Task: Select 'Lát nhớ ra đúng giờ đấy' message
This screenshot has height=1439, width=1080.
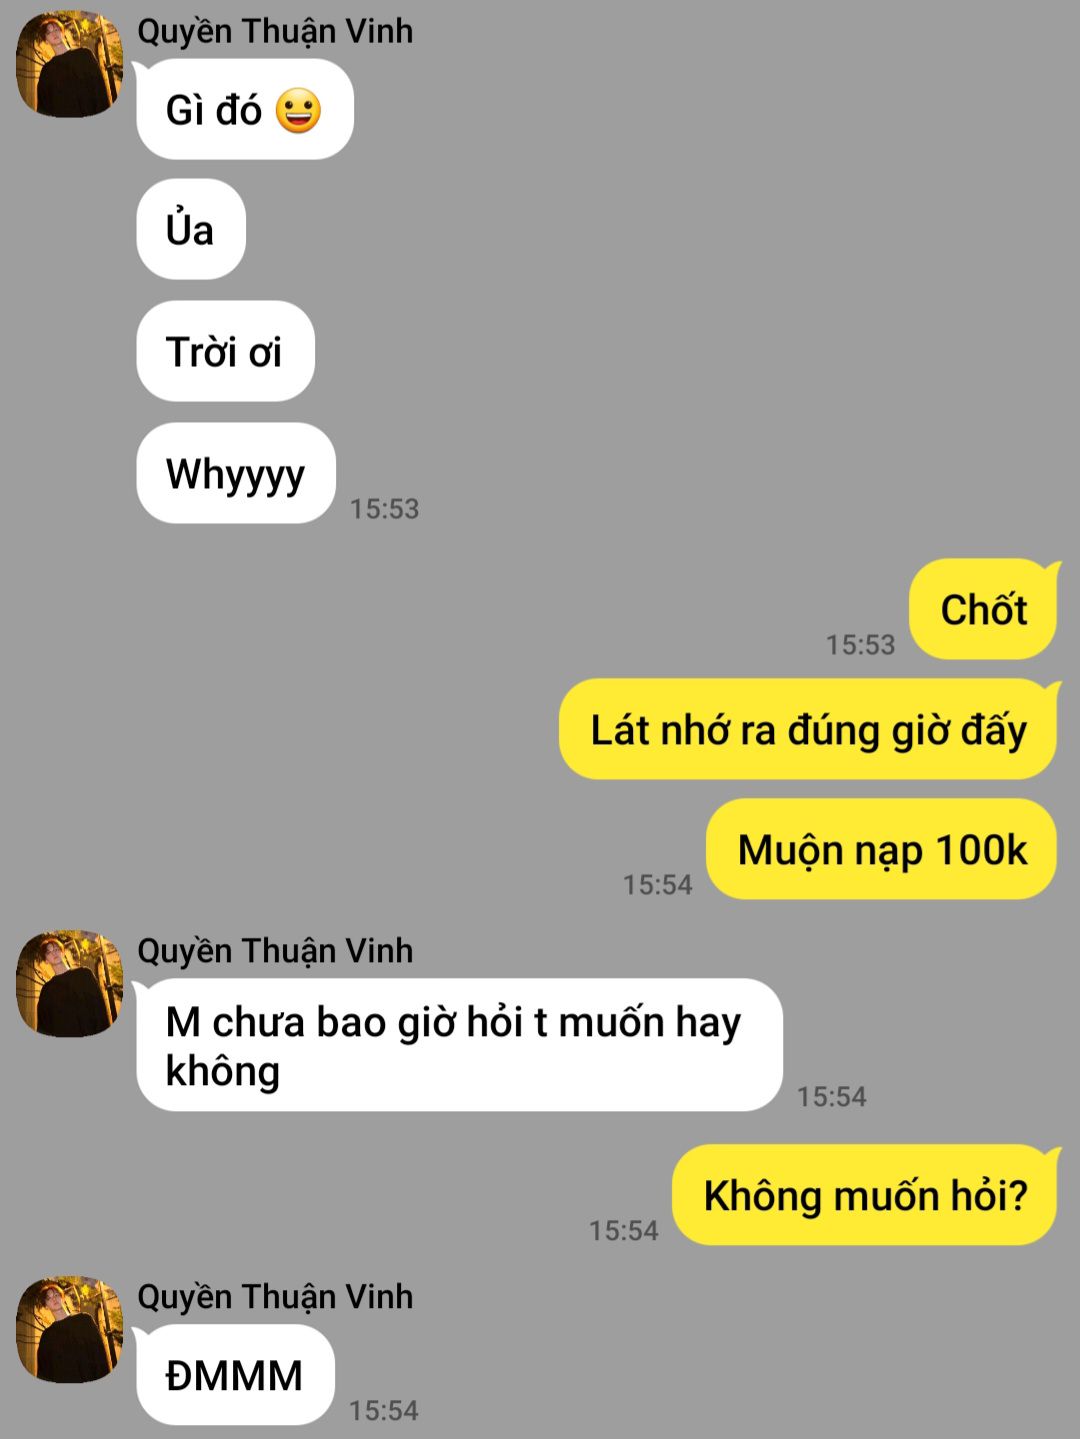Action: tap(808, 729)
